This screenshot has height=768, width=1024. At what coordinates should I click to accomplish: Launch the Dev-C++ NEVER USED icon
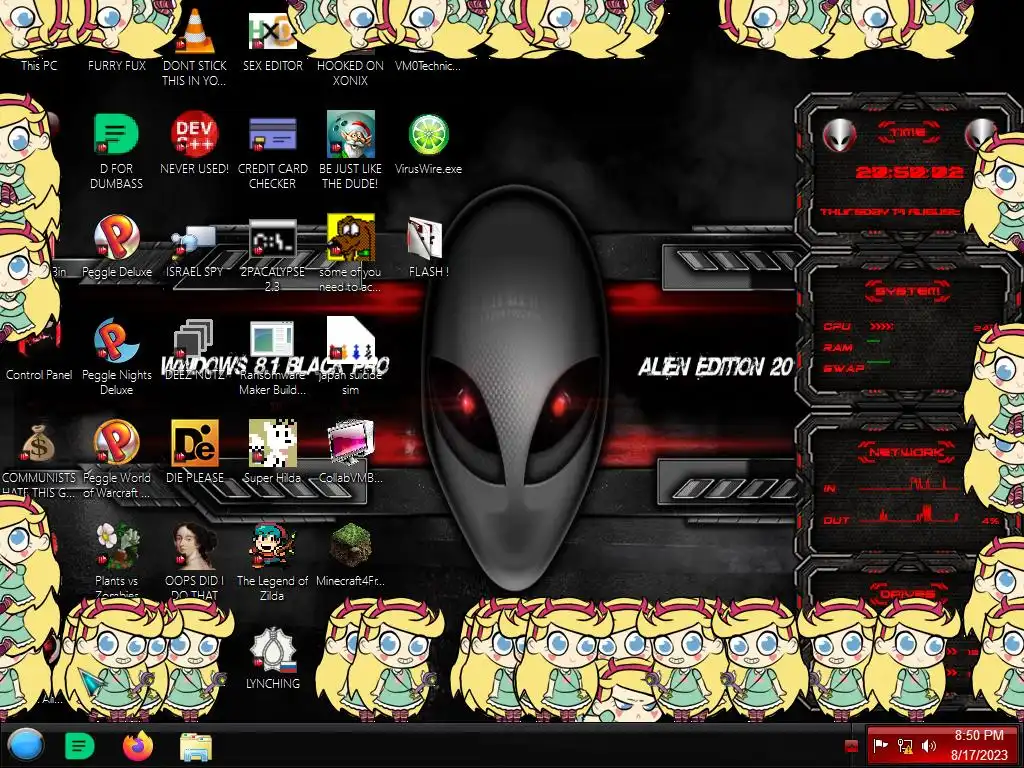tap(194, 135)
